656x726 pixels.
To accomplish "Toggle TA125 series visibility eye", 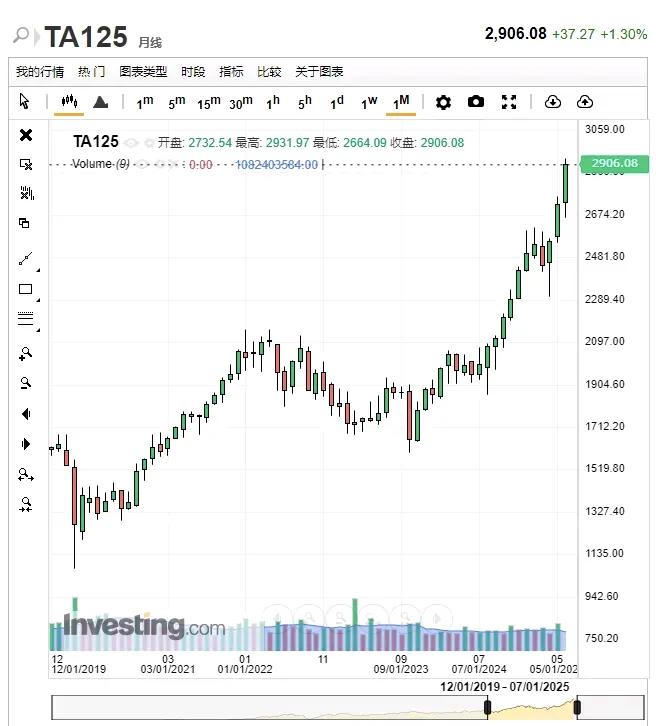I will pyautogui.click(x=131, y=143).
